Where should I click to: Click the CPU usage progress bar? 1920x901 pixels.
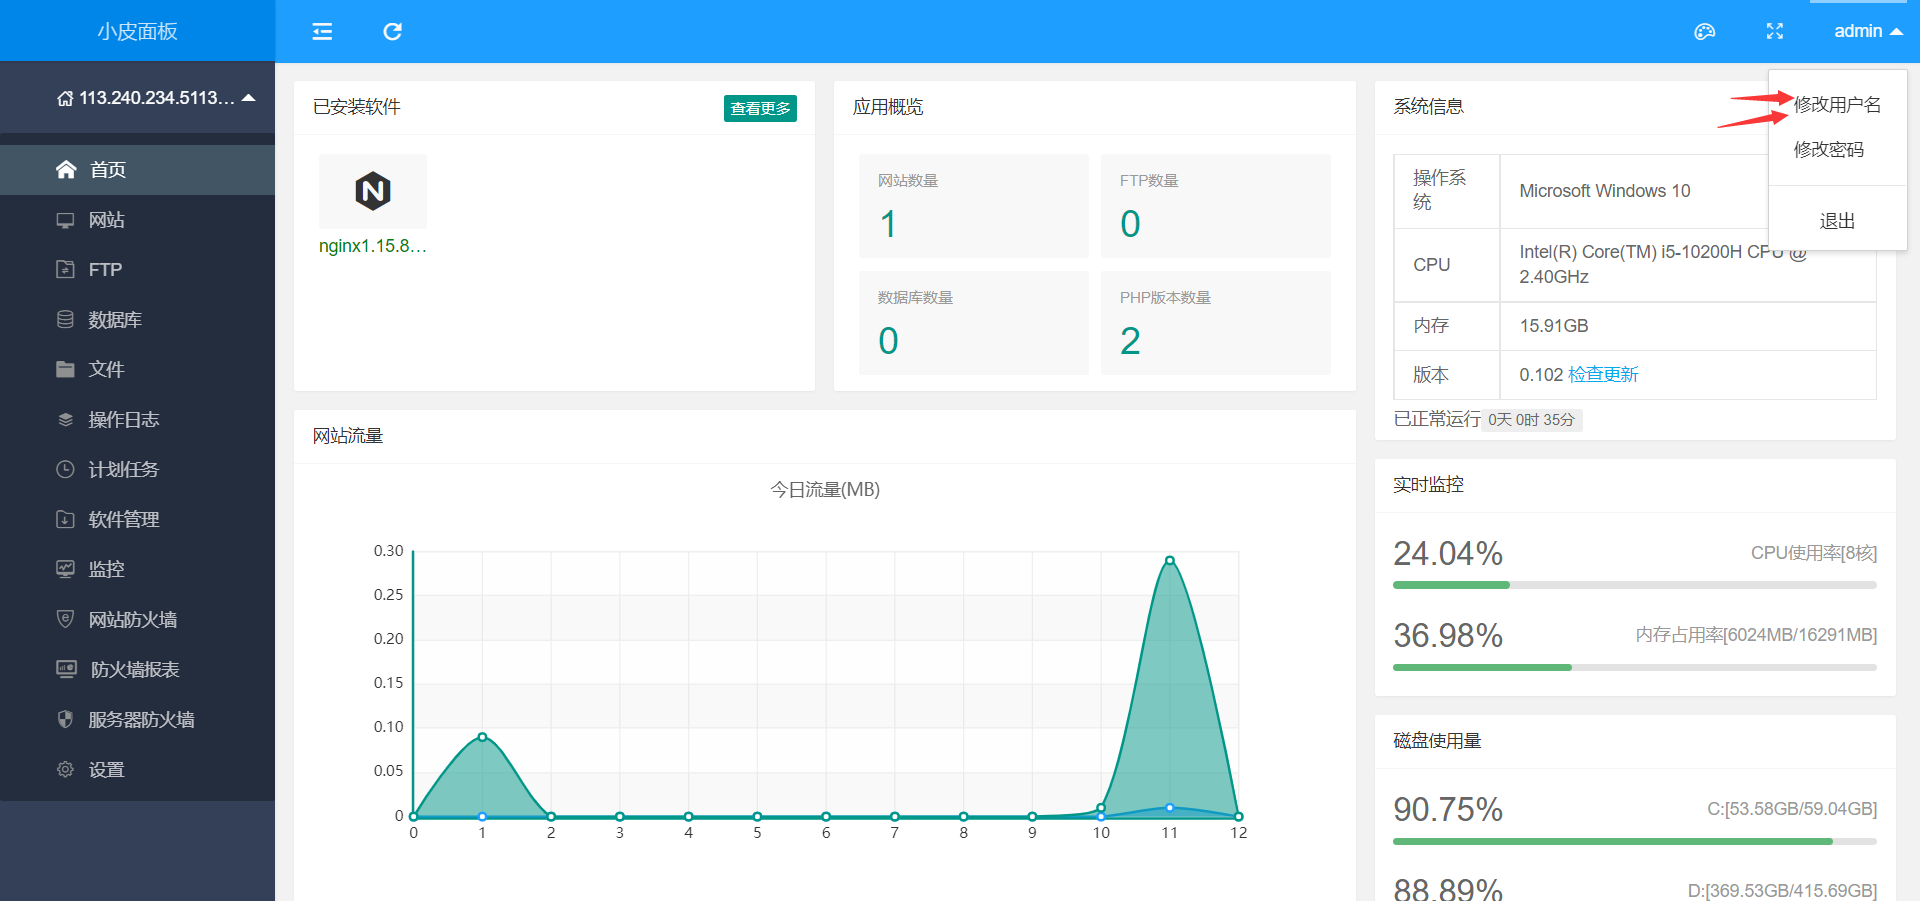coord(1635,585)
